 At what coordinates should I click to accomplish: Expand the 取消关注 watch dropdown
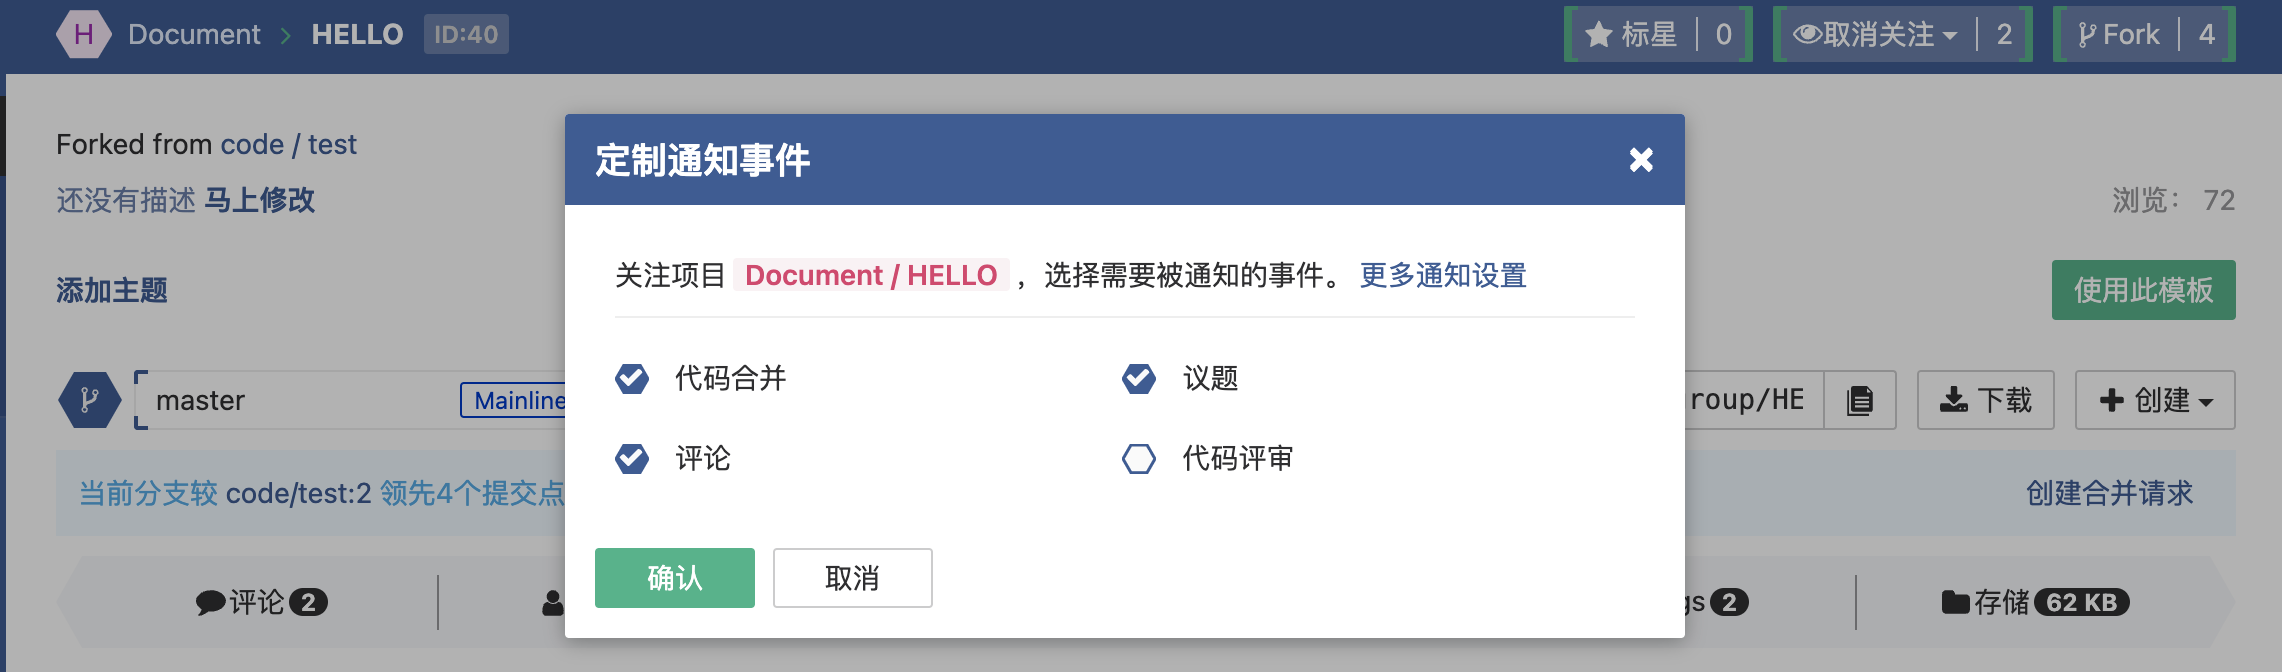tap(1875, 35)
